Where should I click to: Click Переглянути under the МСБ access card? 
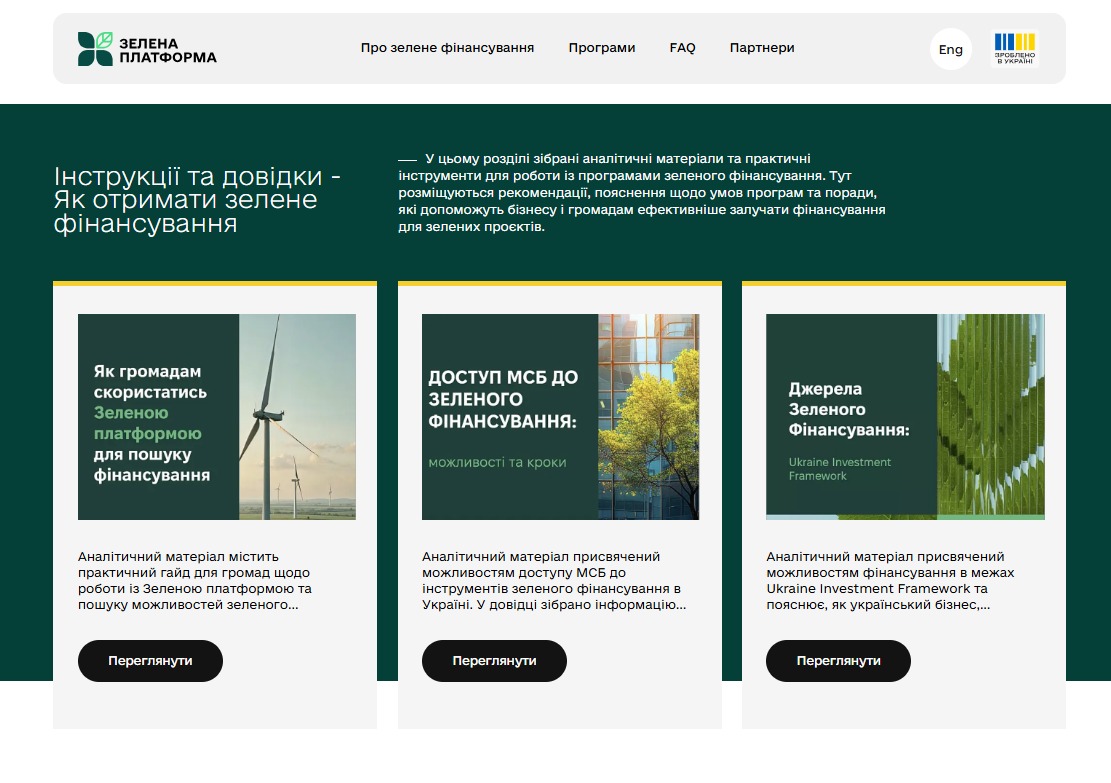[x=495, y=661]
